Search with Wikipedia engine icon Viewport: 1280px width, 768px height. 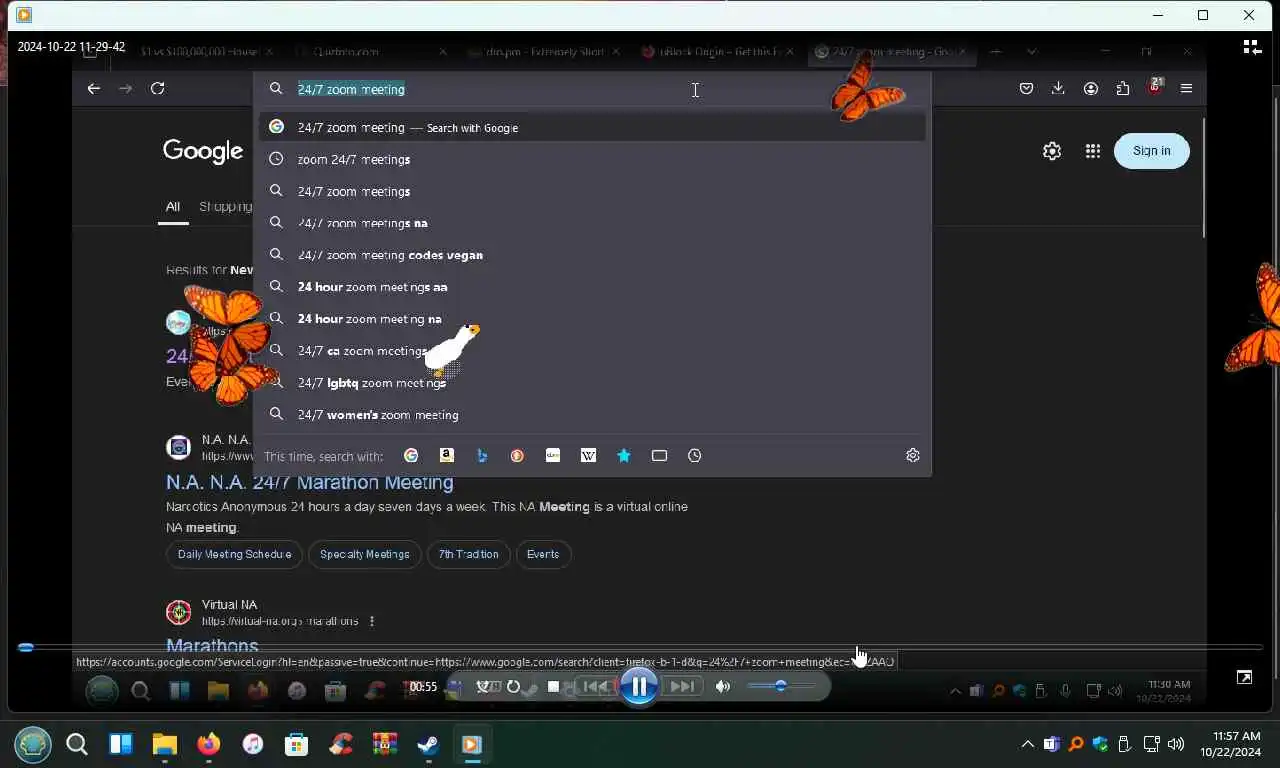[x=588, y=455]
